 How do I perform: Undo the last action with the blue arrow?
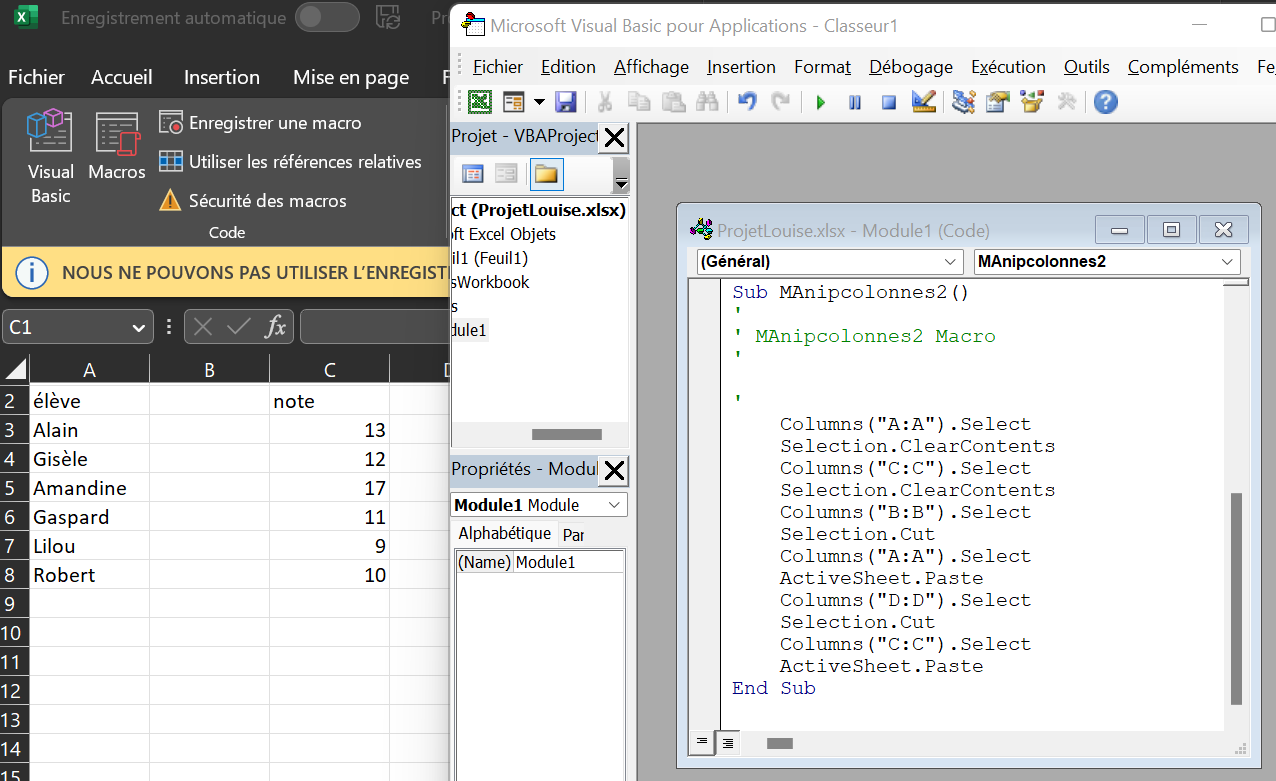tap(746, 102)
